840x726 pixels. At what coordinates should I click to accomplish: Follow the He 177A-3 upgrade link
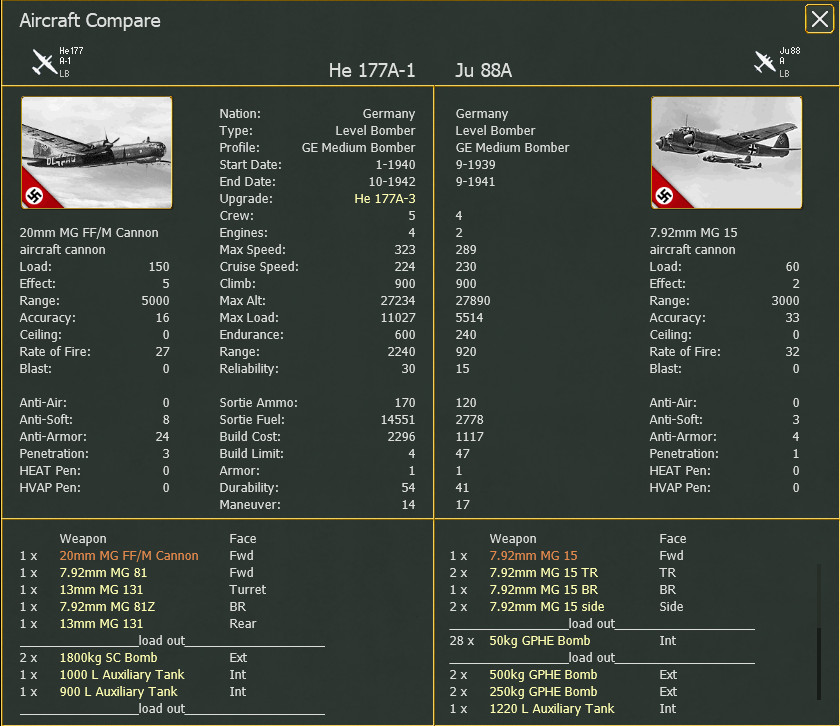click(385, 199)
